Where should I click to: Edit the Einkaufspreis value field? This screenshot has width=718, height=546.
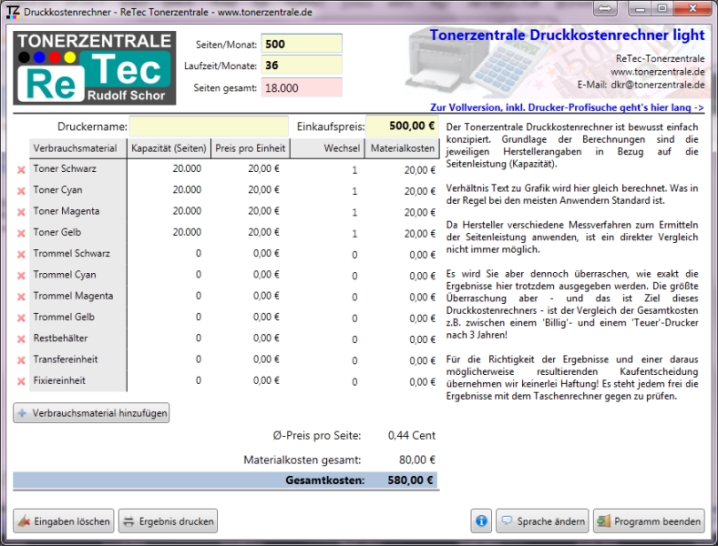pyautogui.click(x=401, y=127)
